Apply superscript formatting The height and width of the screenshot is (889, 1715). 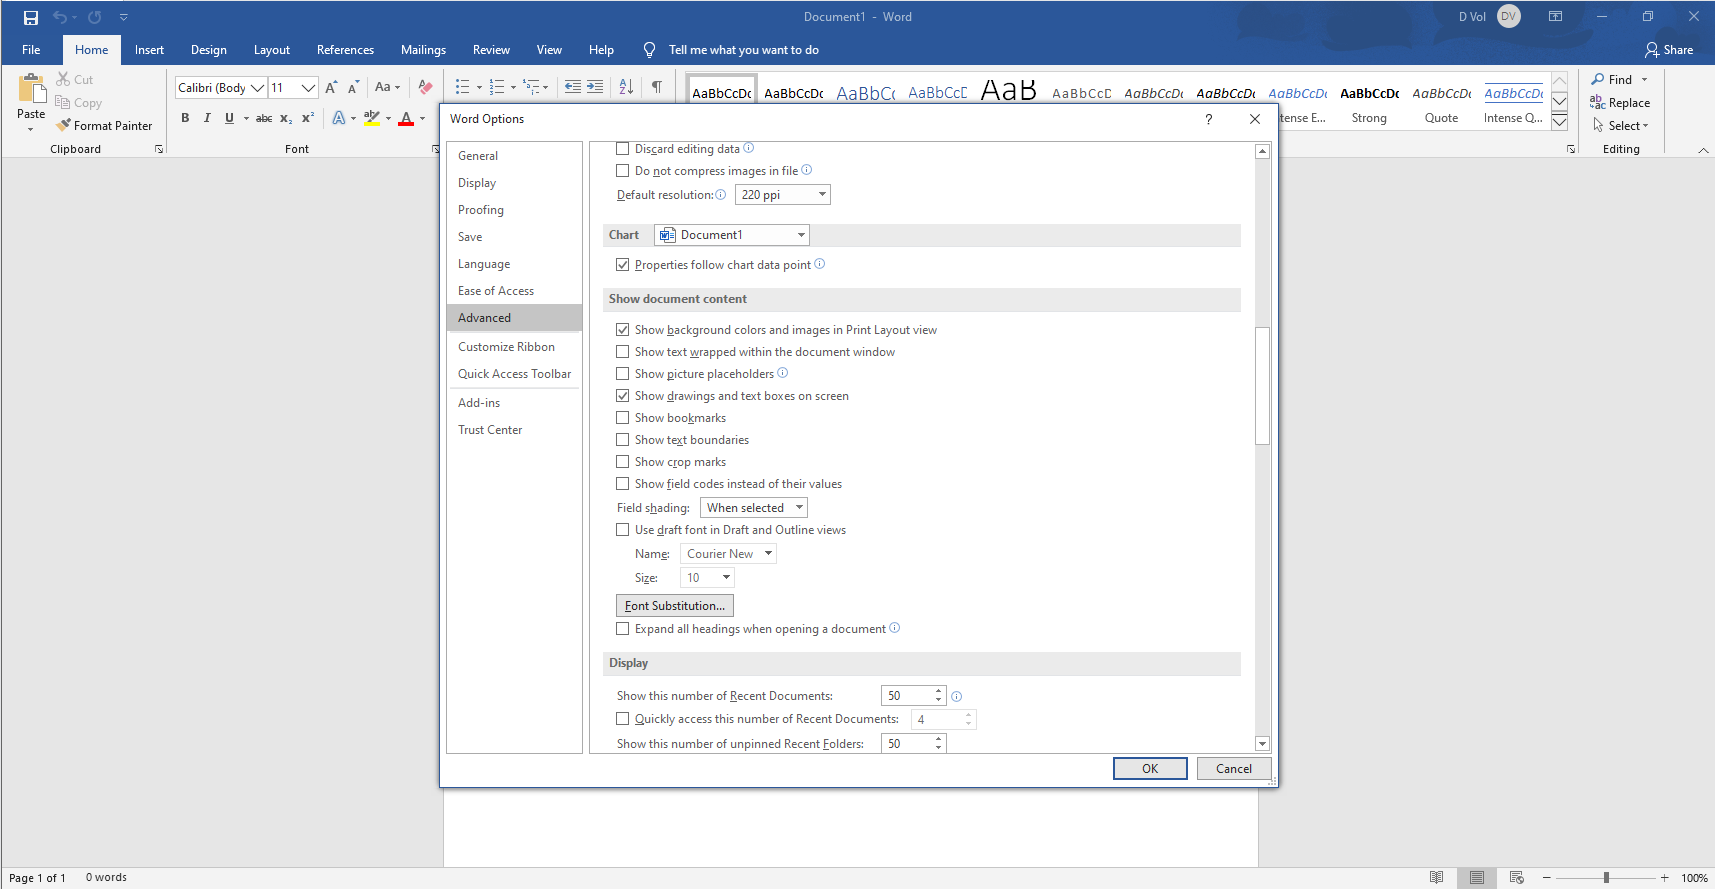tap(308, 118)
